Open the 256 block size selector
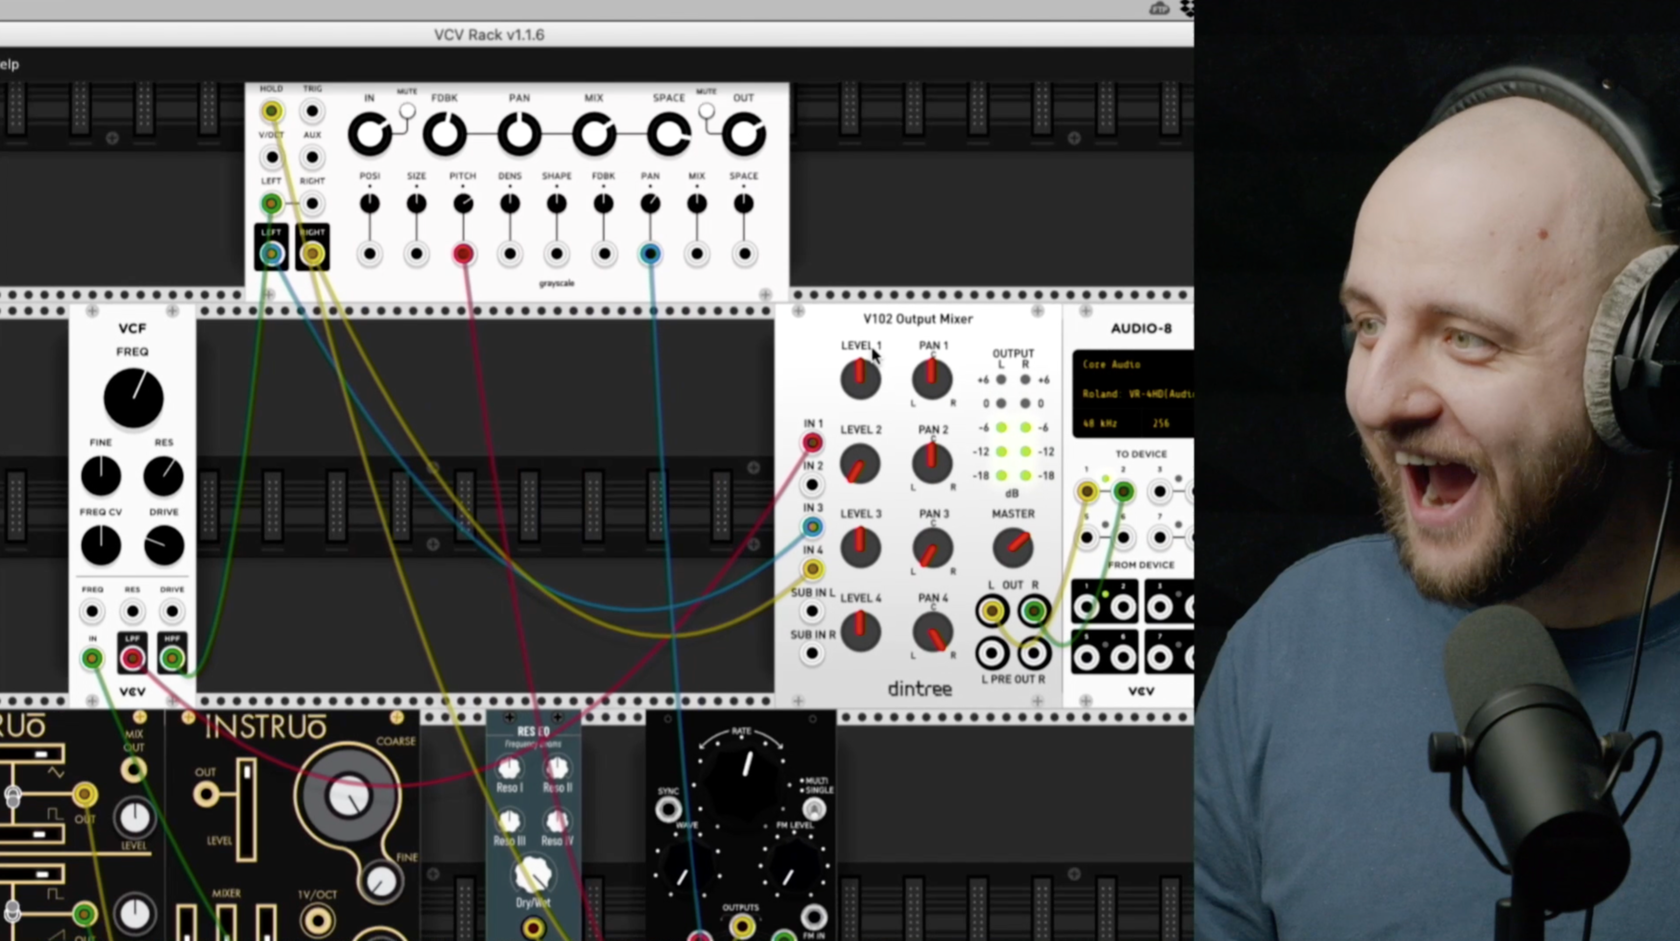This screenshot has height=941, width=1680. [x=1162, y=423]
